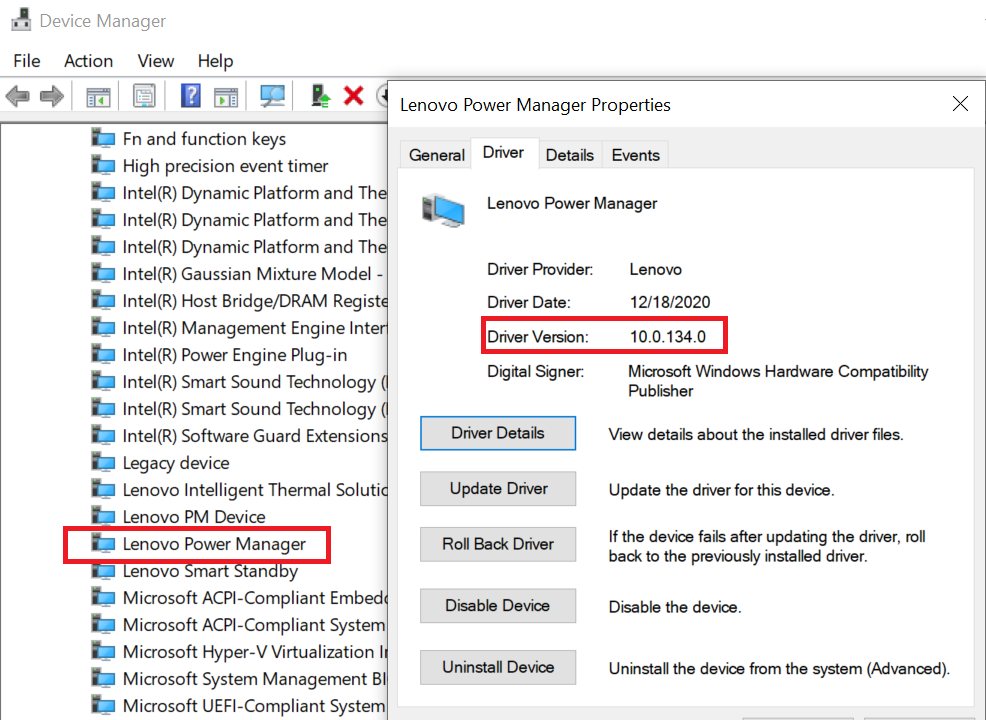Click the Driver Provider value Lenovo
Image resolution: width=986 pixels, height=720 pixels.
coord(655,270)
